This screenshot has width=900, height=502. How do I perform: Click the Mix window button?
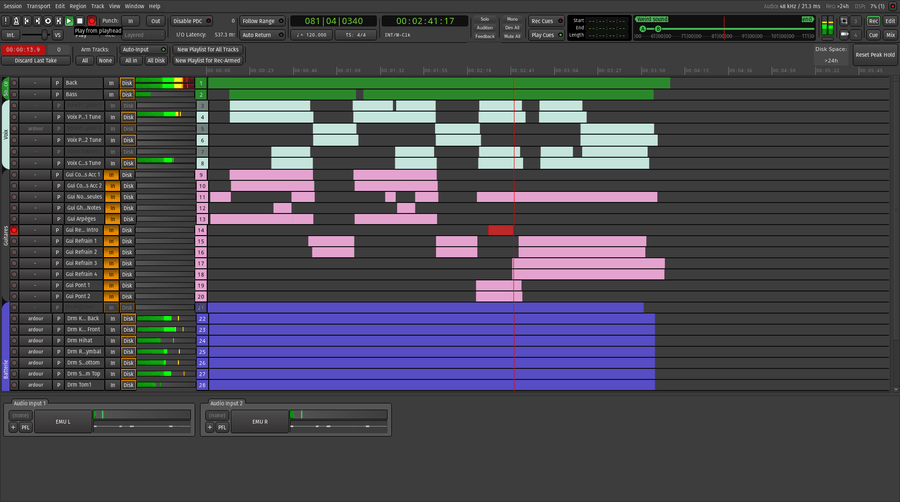890,34
